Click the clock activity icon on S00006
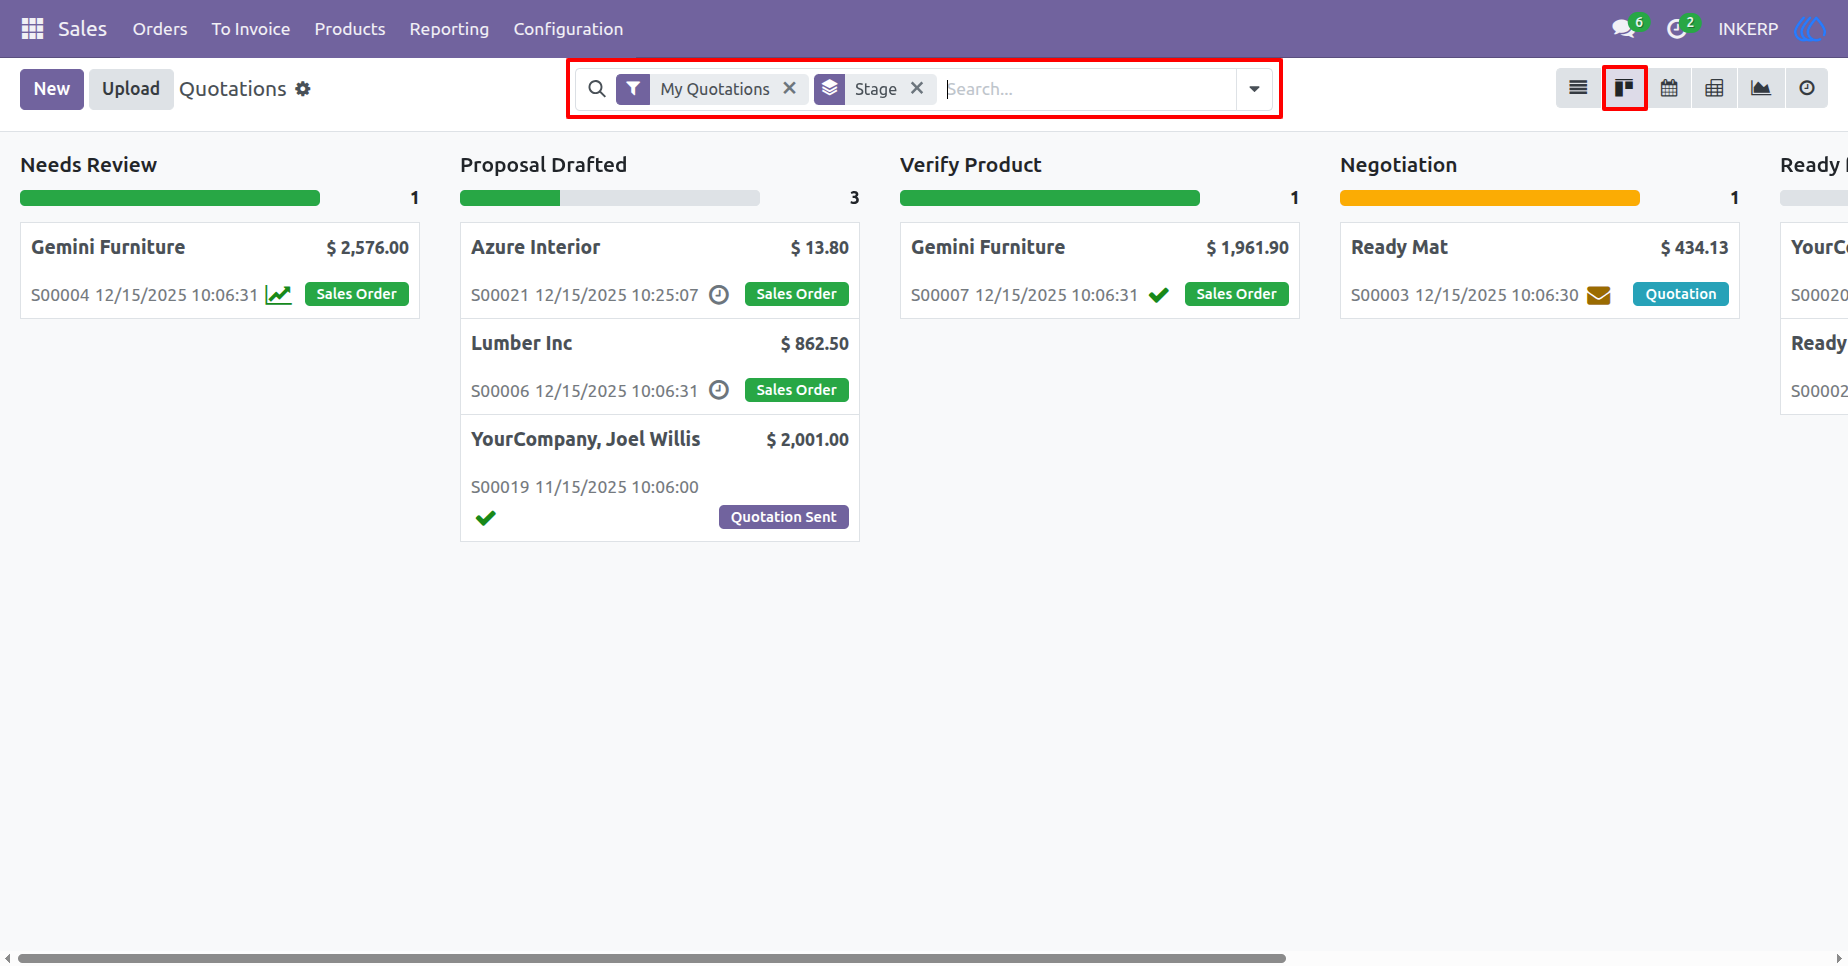The image size is (1848, 966). (719, 390)
